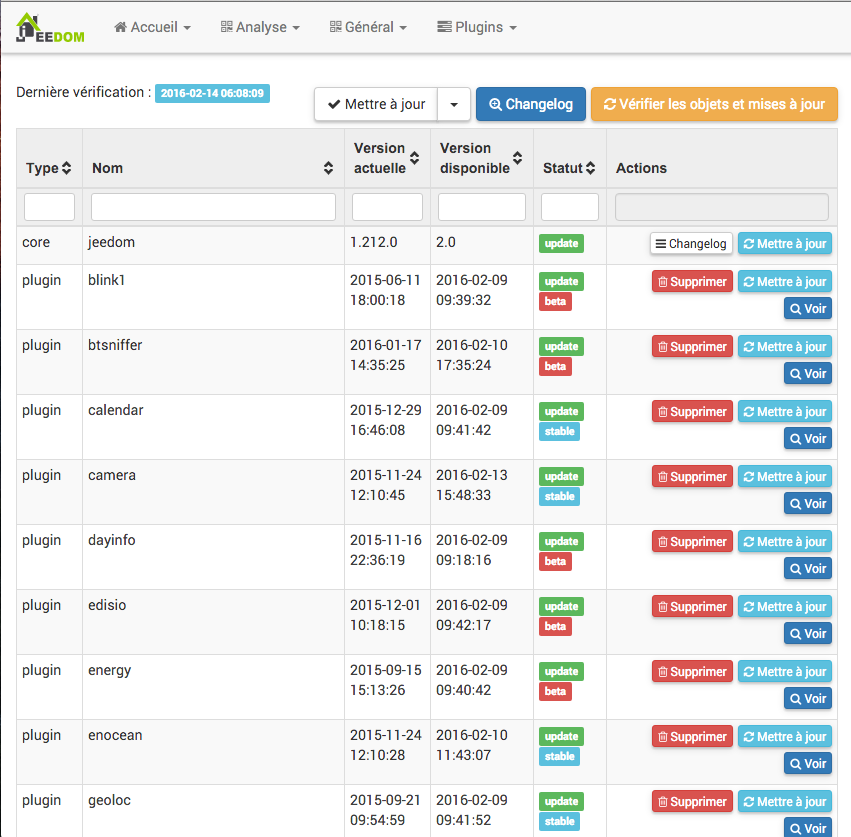Screen dimensions: 851x837
Task: Click the stable badge in calendar row
Action: pos(560,432)
